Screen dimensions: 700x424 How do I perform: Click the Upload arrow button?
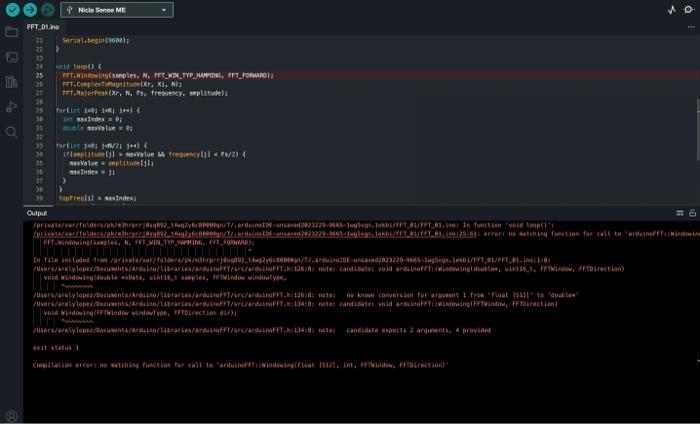coord(30,10)
